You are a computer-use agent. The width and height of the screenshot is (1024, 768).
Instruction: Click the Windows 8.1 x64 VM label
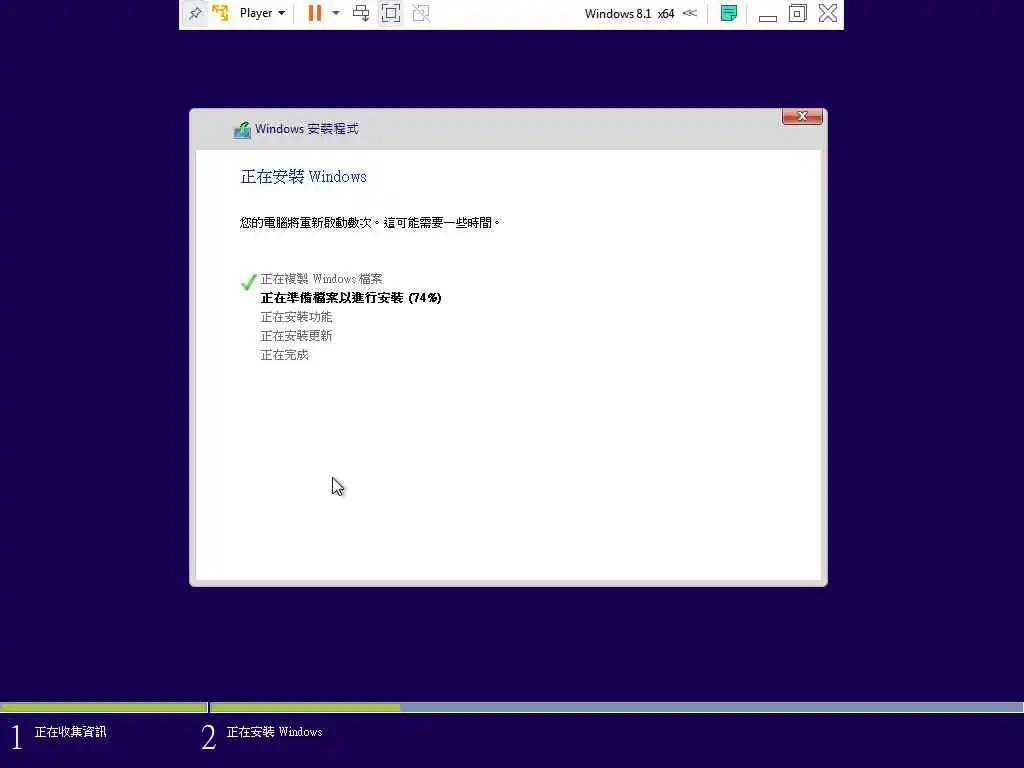629,14
